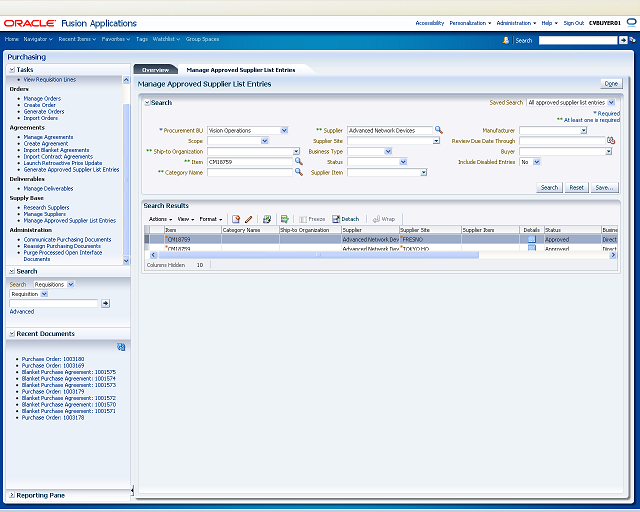Click Sign Out link
Viewport: 640px width, 512px height.
(574, 23)
